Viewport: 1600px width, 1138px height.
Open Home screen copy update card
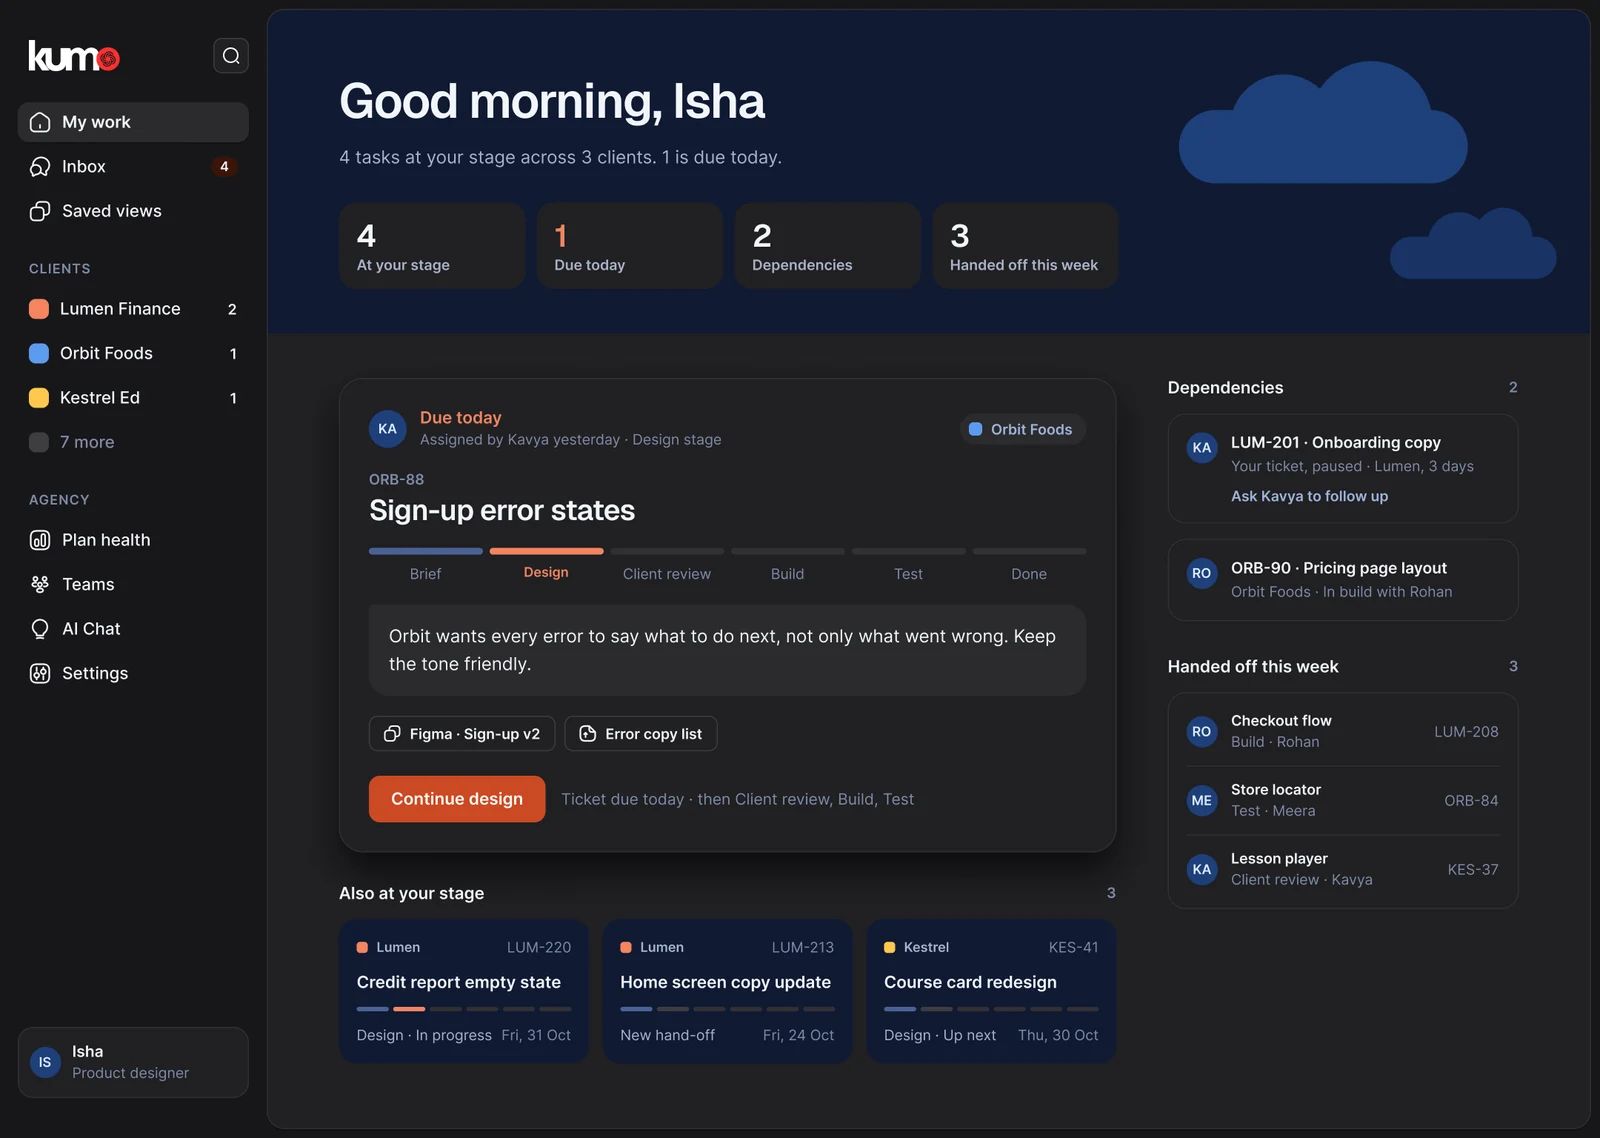727,991
